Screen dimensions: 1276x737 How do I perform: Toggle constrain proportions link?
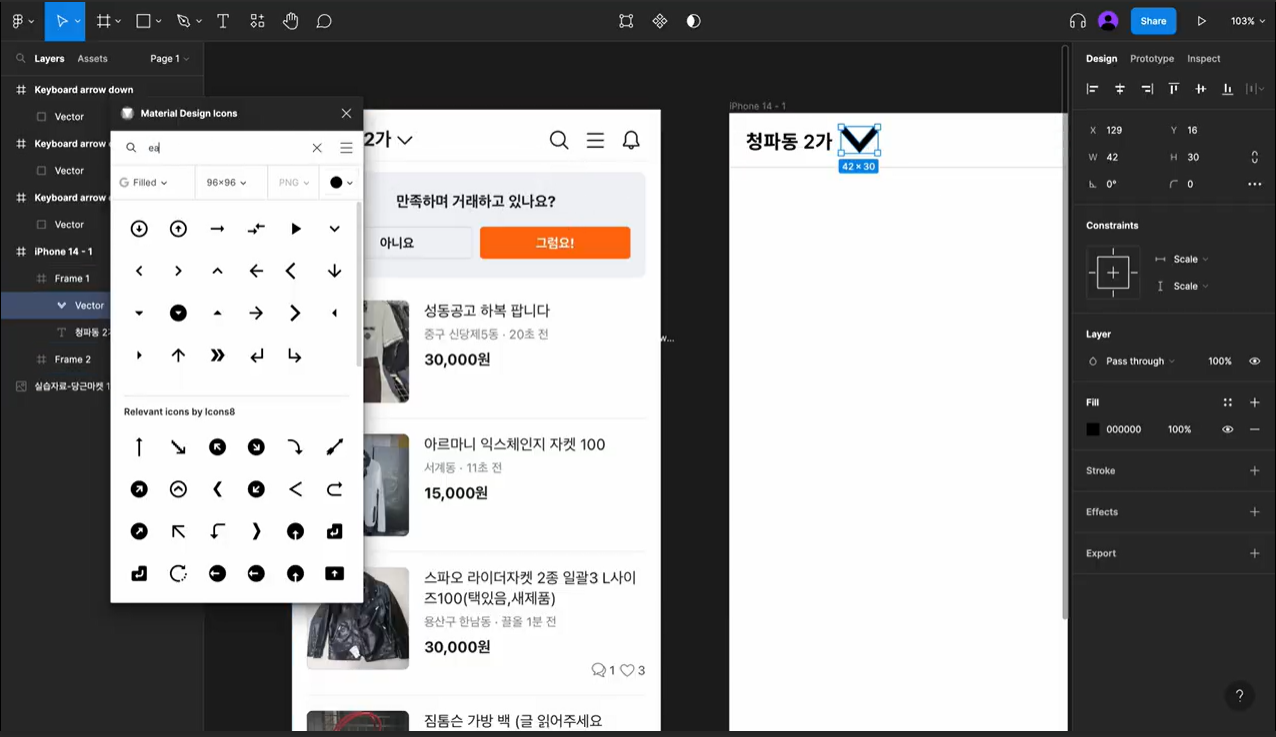(x=1254, y=157)
